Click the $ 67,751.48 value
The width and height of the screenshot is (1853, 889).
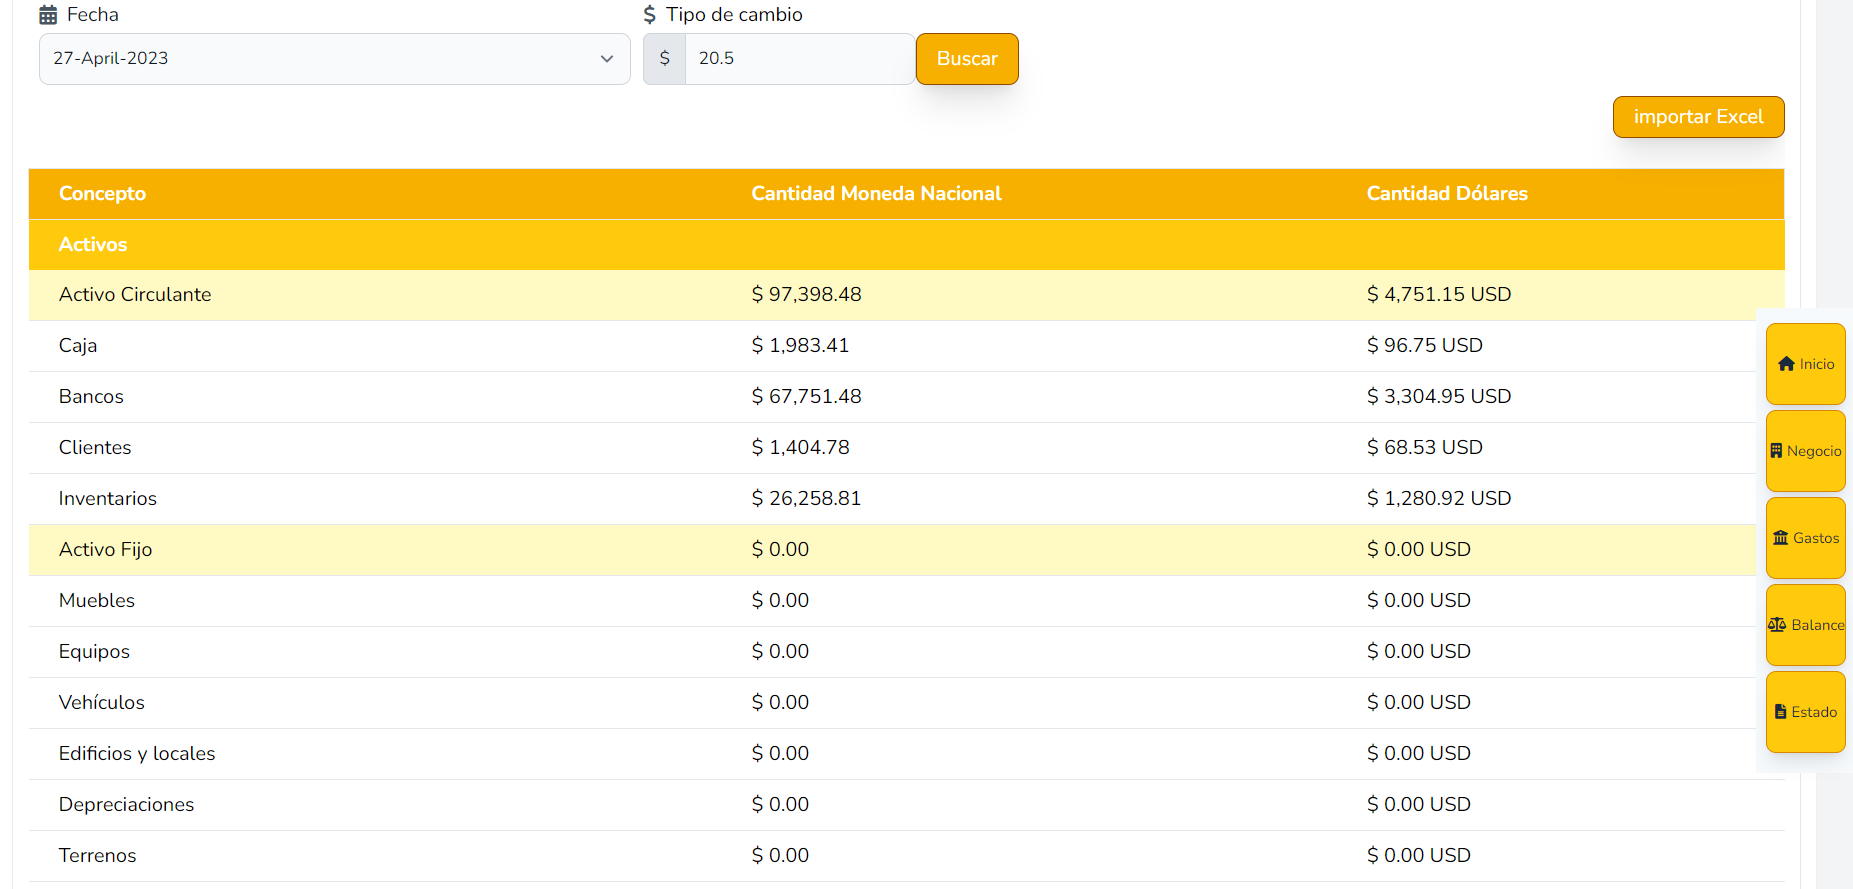pyautogui.click(x=806, y=397)
